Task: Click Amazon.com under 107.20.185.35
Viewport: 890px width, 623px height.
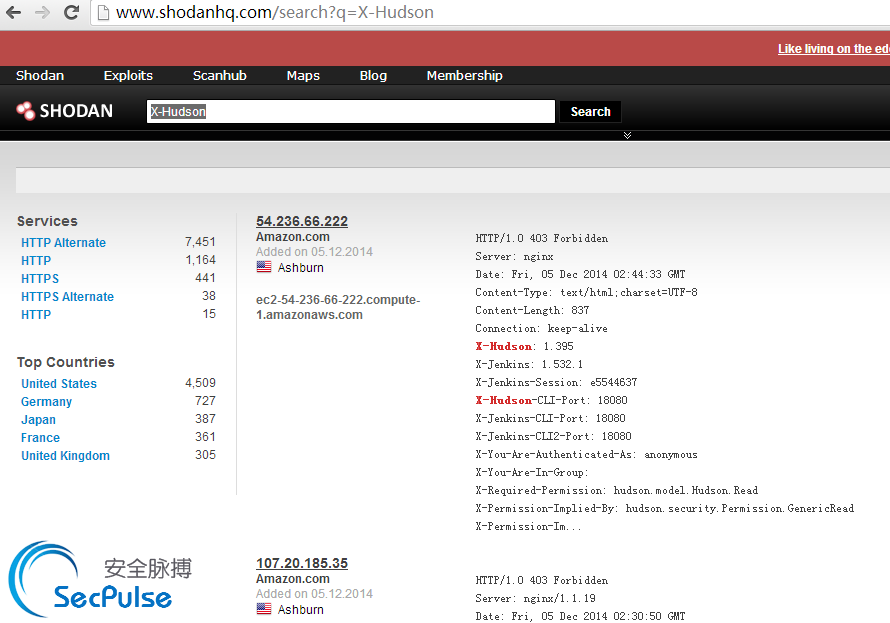Action: [x=293, y=579]
